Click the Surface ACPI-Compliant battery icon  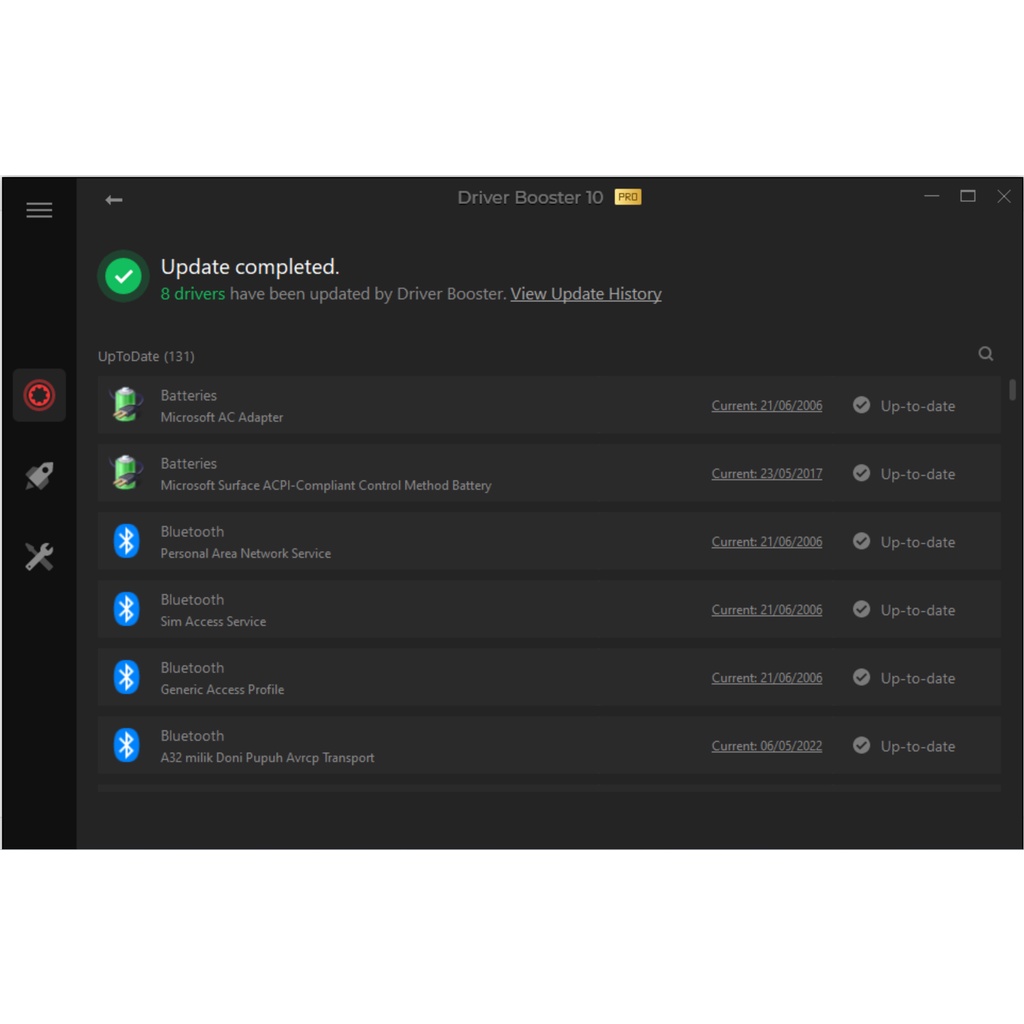tap(126, 473)
